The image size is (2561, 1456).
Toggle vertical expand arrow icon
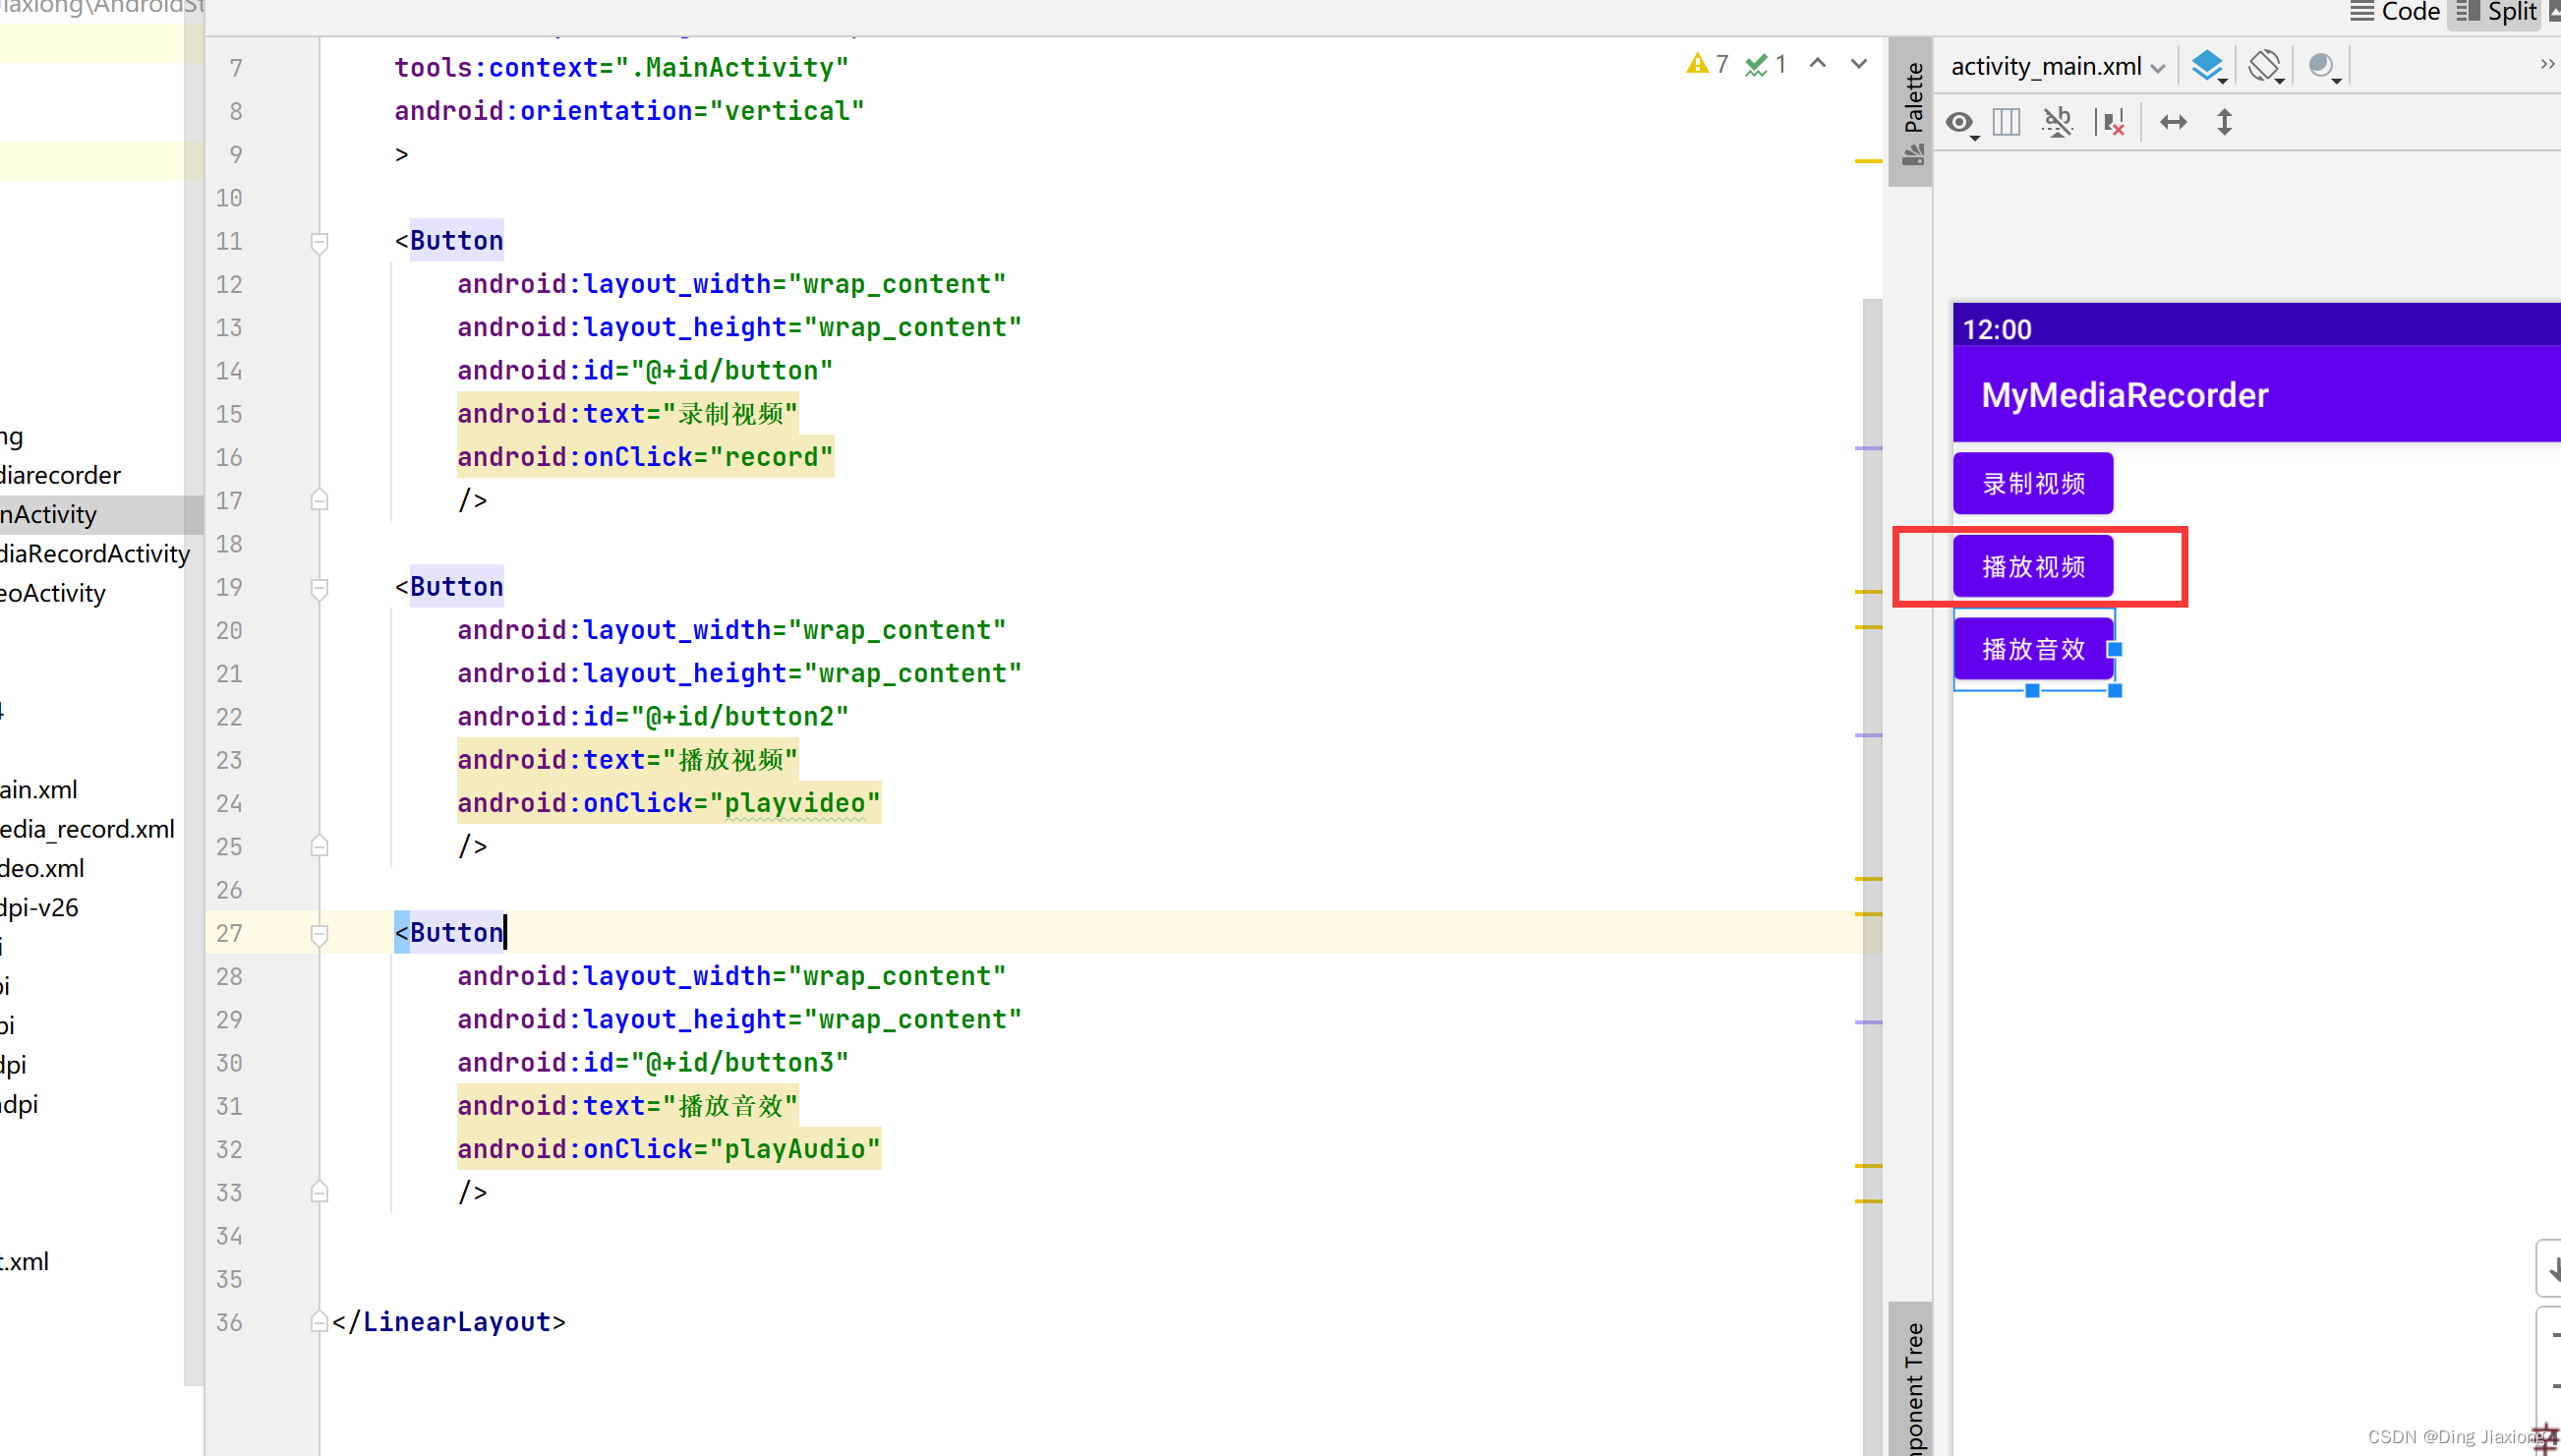2224,122
